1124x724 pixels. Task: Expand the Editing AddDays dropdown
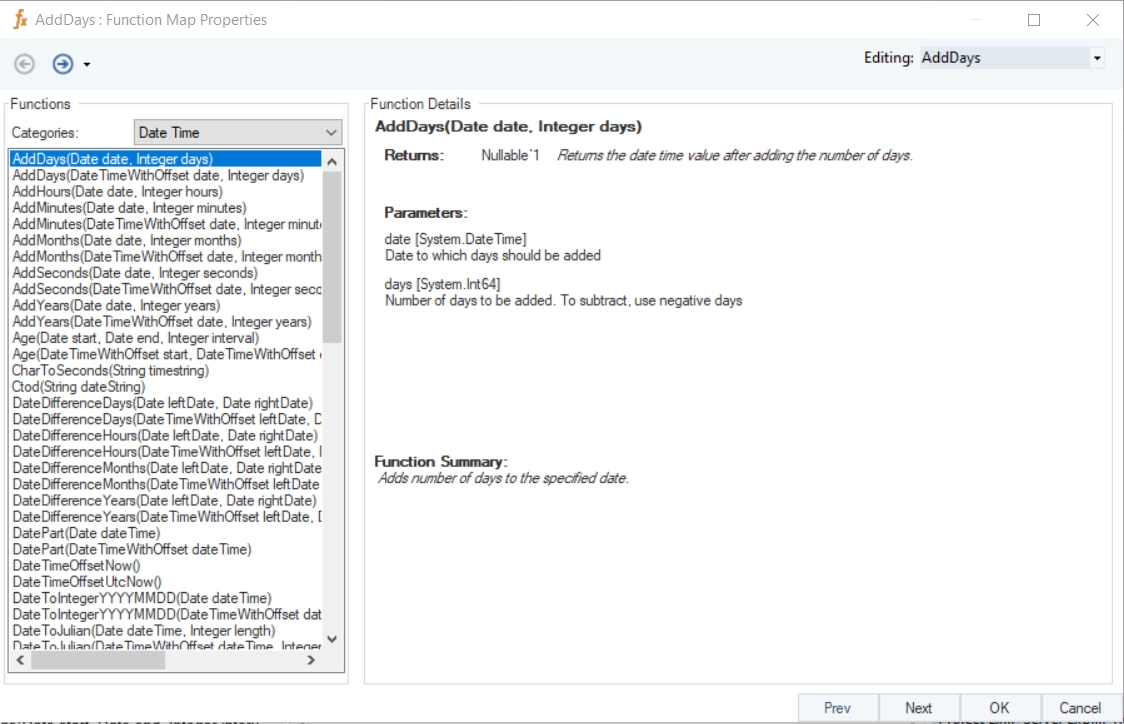[x=1097, y=58]
